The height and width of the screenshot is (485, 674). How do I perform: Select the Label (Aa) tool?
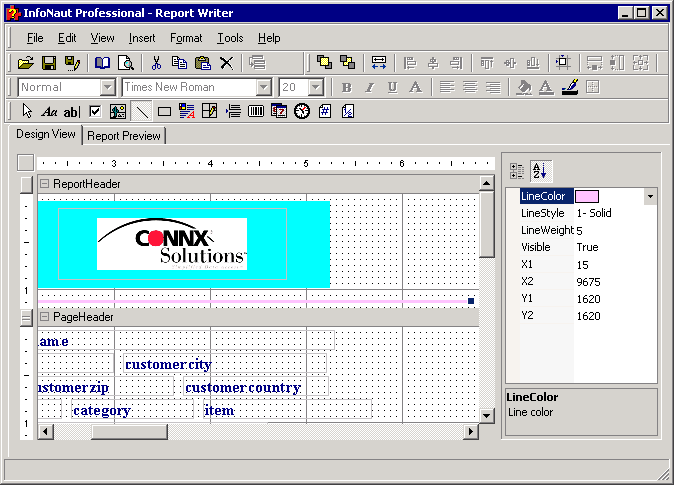pos(49,112)
